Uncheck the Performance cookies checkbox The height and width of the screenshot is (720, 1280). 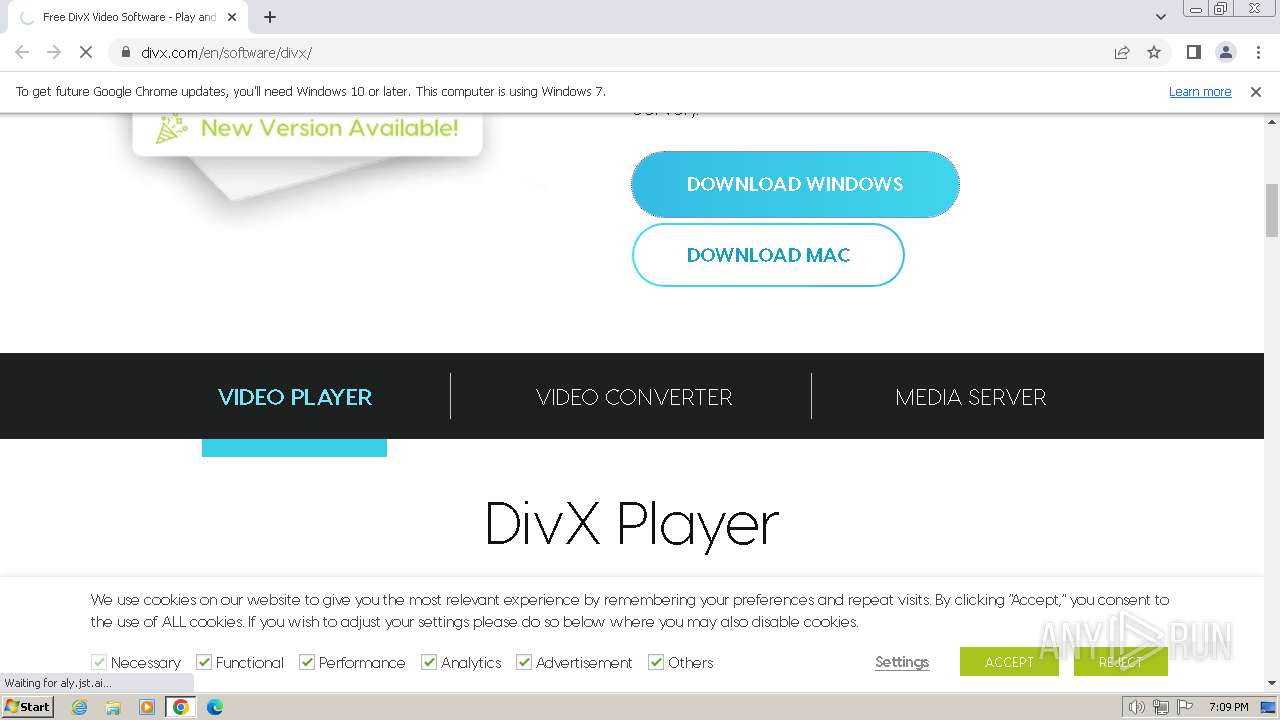point(307,662)
